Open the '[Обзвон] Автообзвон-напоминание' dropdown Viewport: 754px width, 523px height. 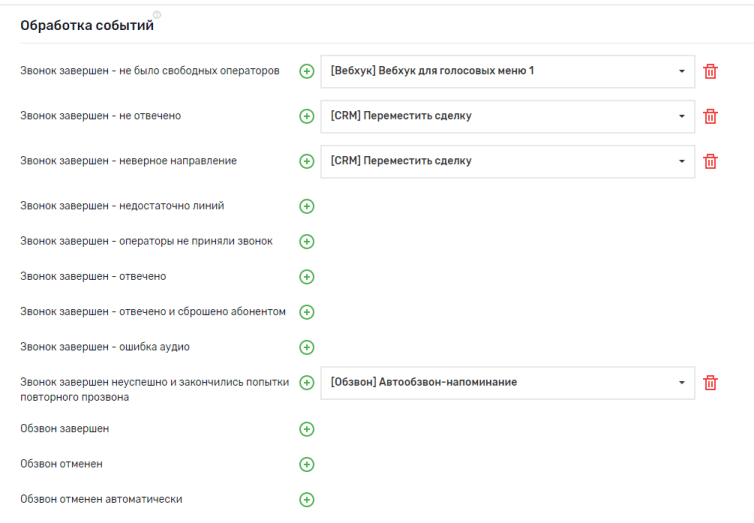pyautogui.click(x=681, y=383)
